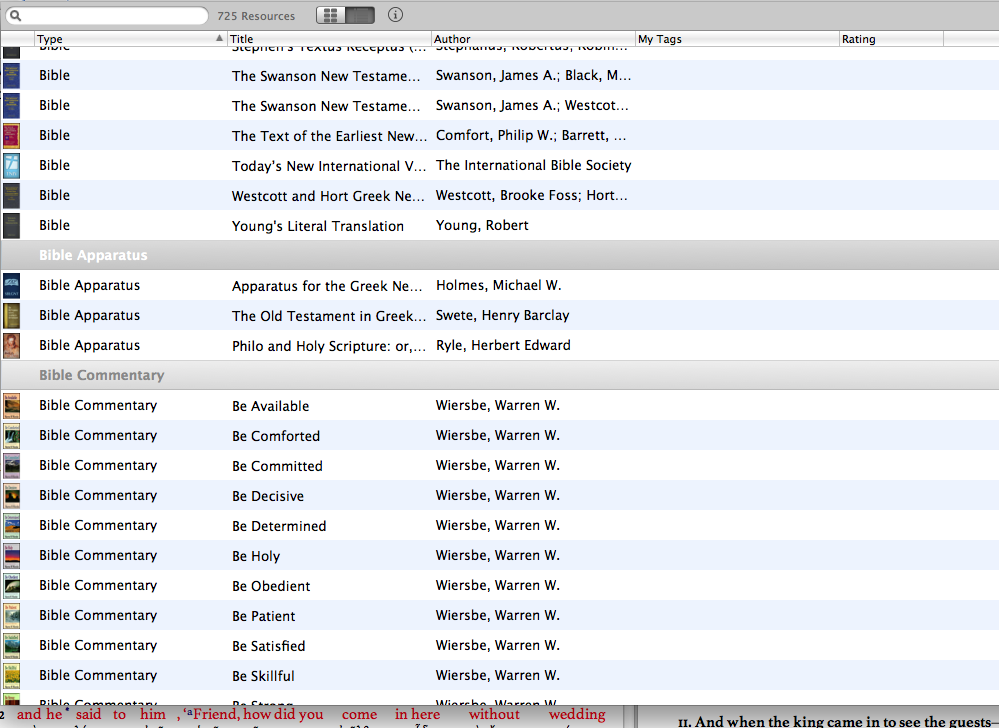Image resolution: width=999 pixels, height=728 pixels.
Task: Open Westcott and Hort Greek Ne... title
Action: [x=328, y=196]
